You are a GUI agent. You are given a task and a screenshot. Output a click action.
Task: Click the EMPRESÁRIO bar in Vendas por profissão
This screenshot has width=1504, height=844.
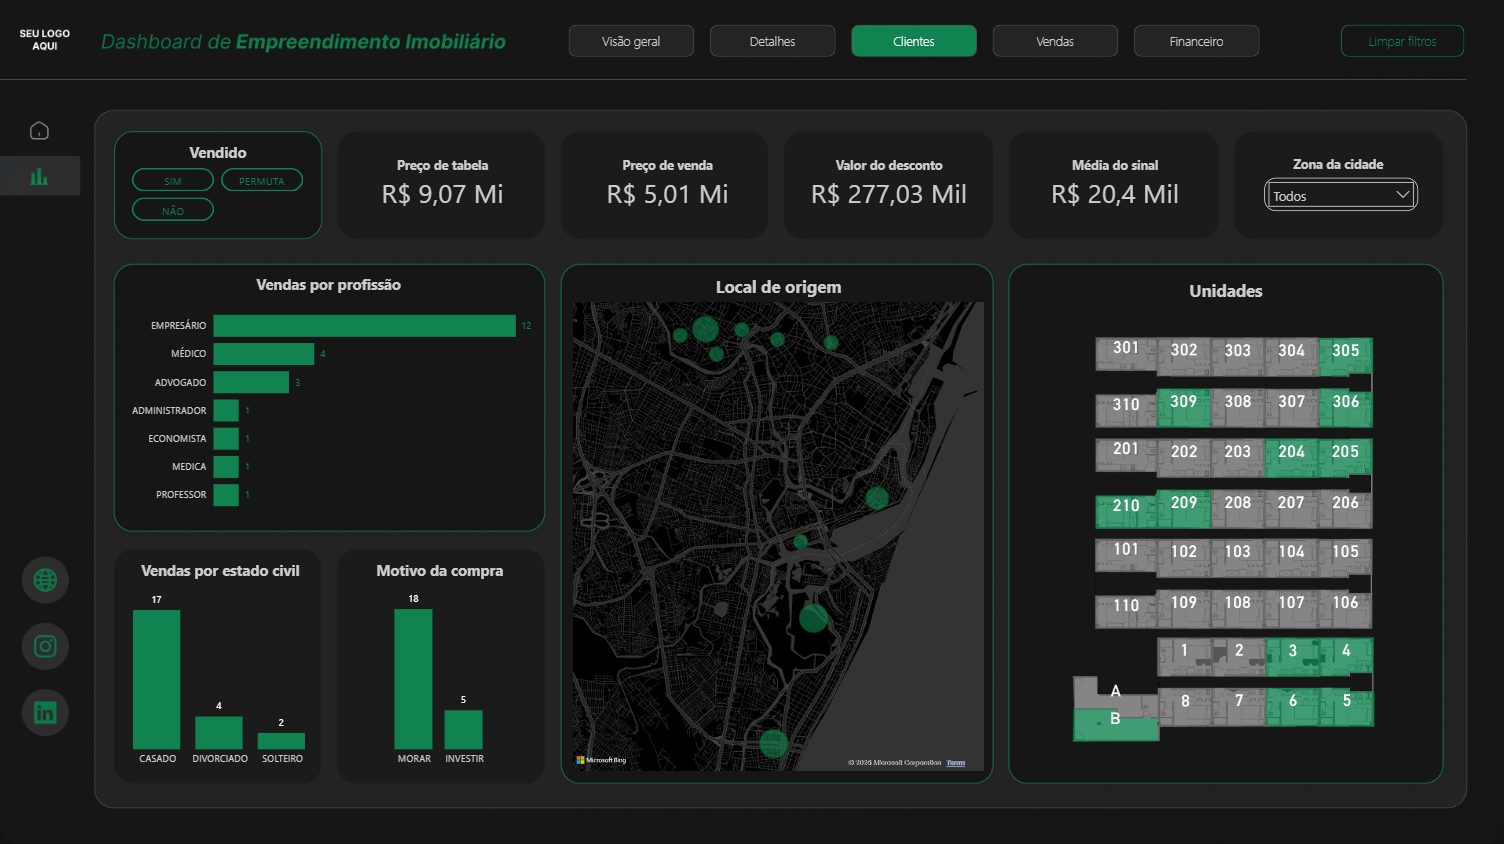363,325
